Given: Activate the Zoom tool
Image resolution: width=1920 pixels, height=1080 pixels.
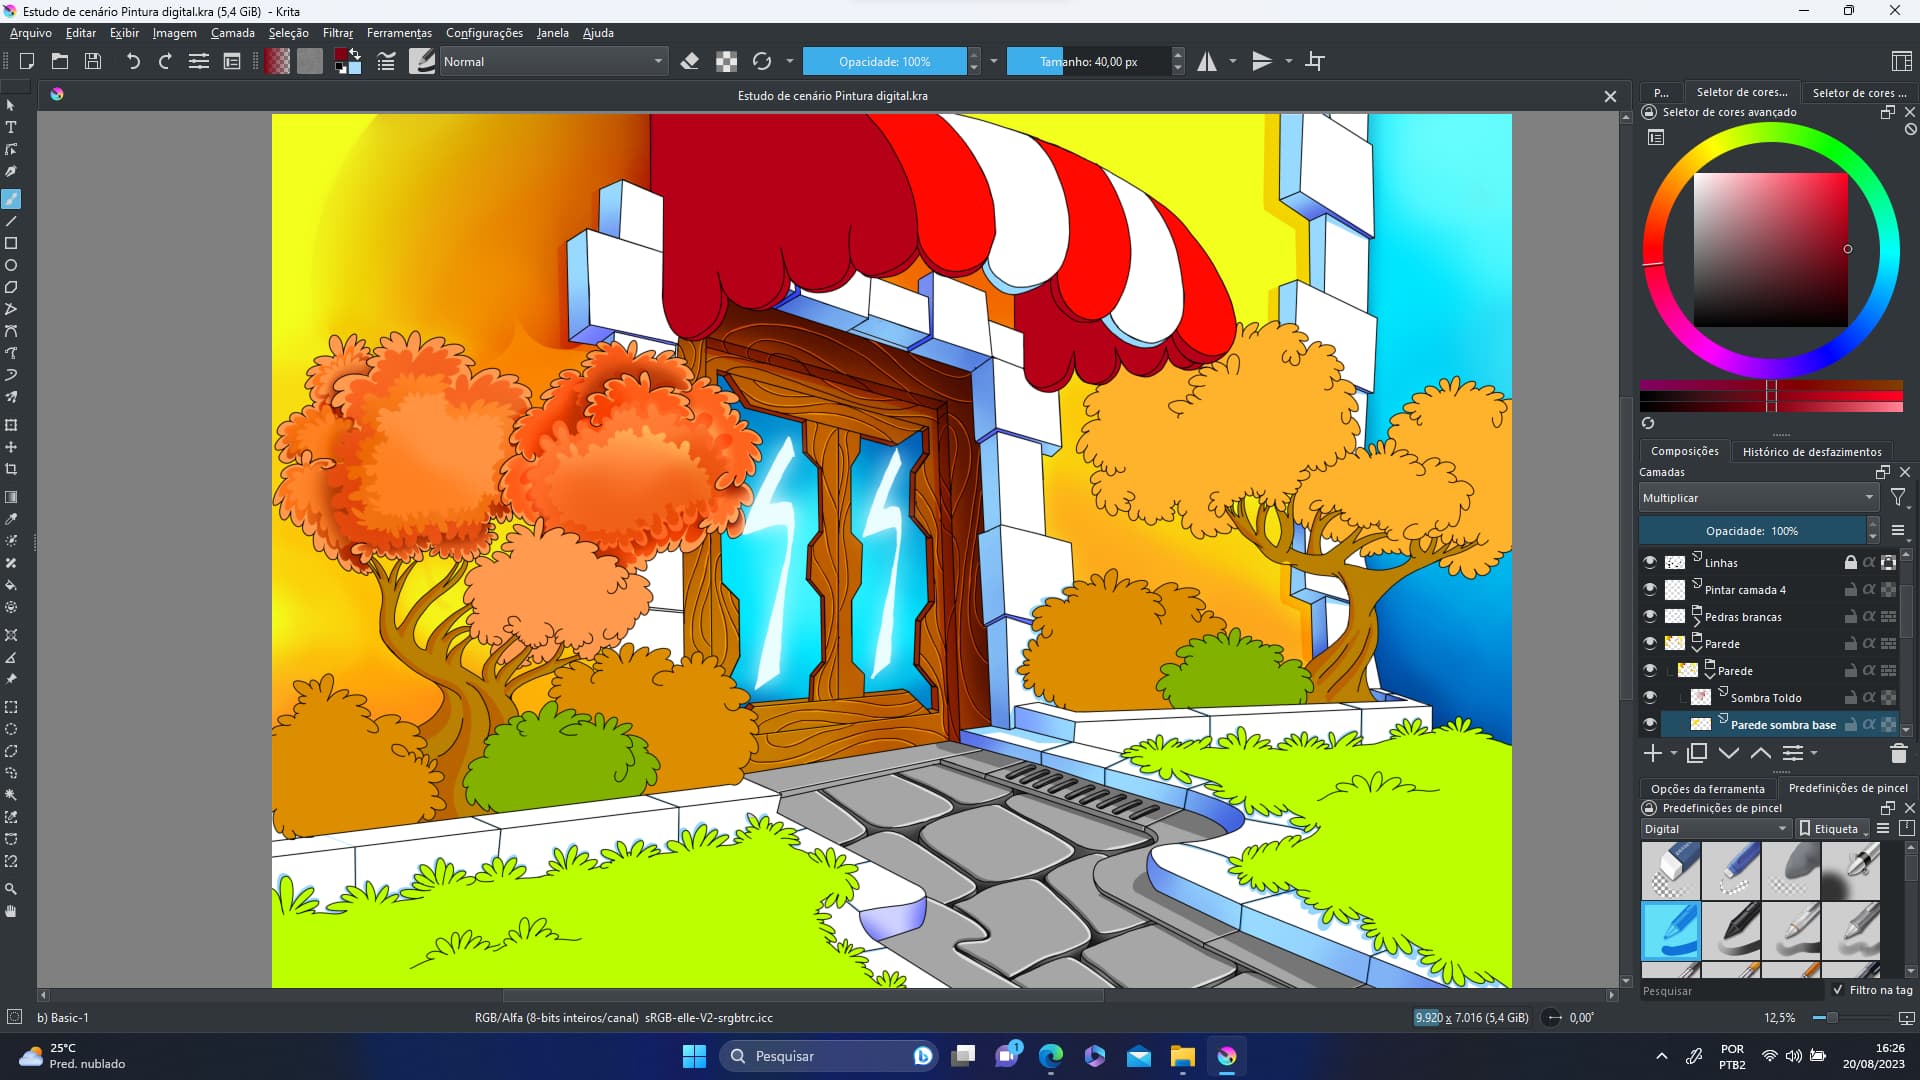Looking at the screenshot, I should tap(11, 889).
